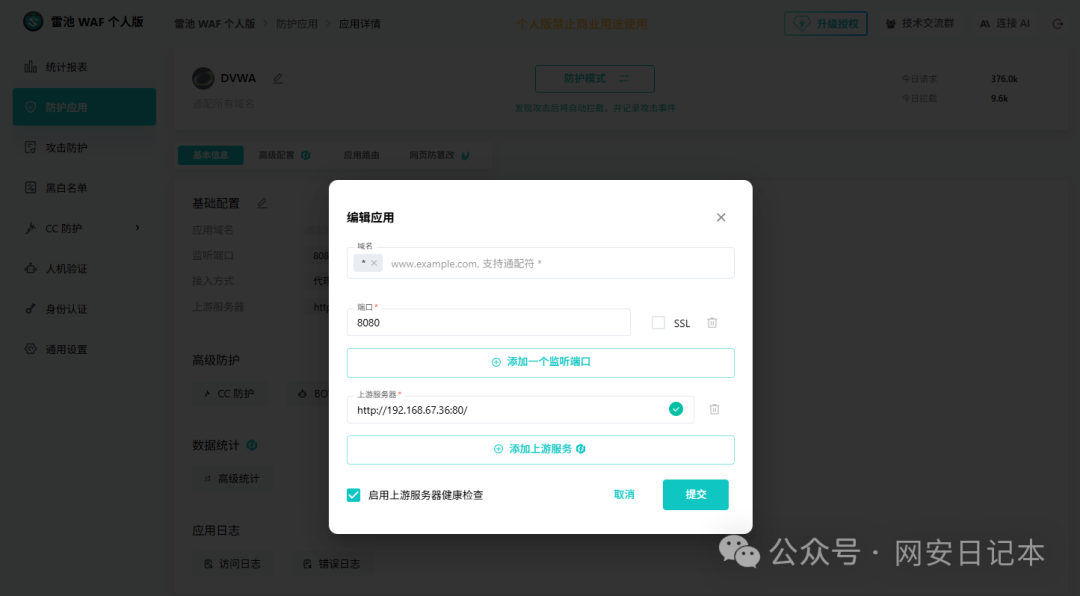Click the edit pencil beside 基础配置
Viewport: 1080px width, 596px height.
(262, 203)
